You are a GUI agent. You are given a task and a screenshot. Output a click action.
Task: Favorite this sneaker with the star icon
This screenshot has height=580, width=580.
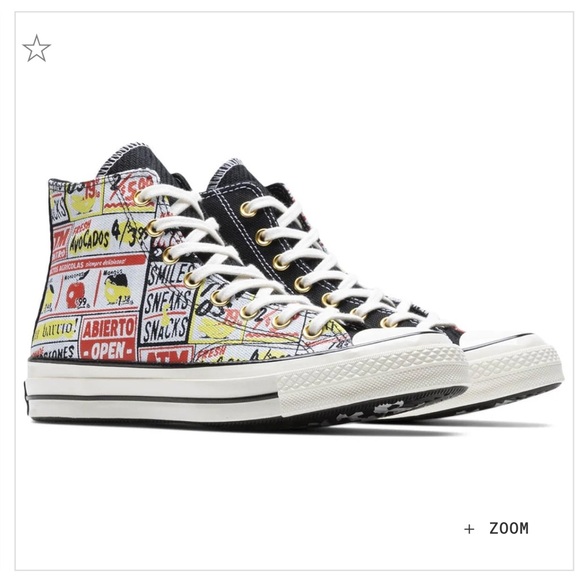click(x=36, y=48)
